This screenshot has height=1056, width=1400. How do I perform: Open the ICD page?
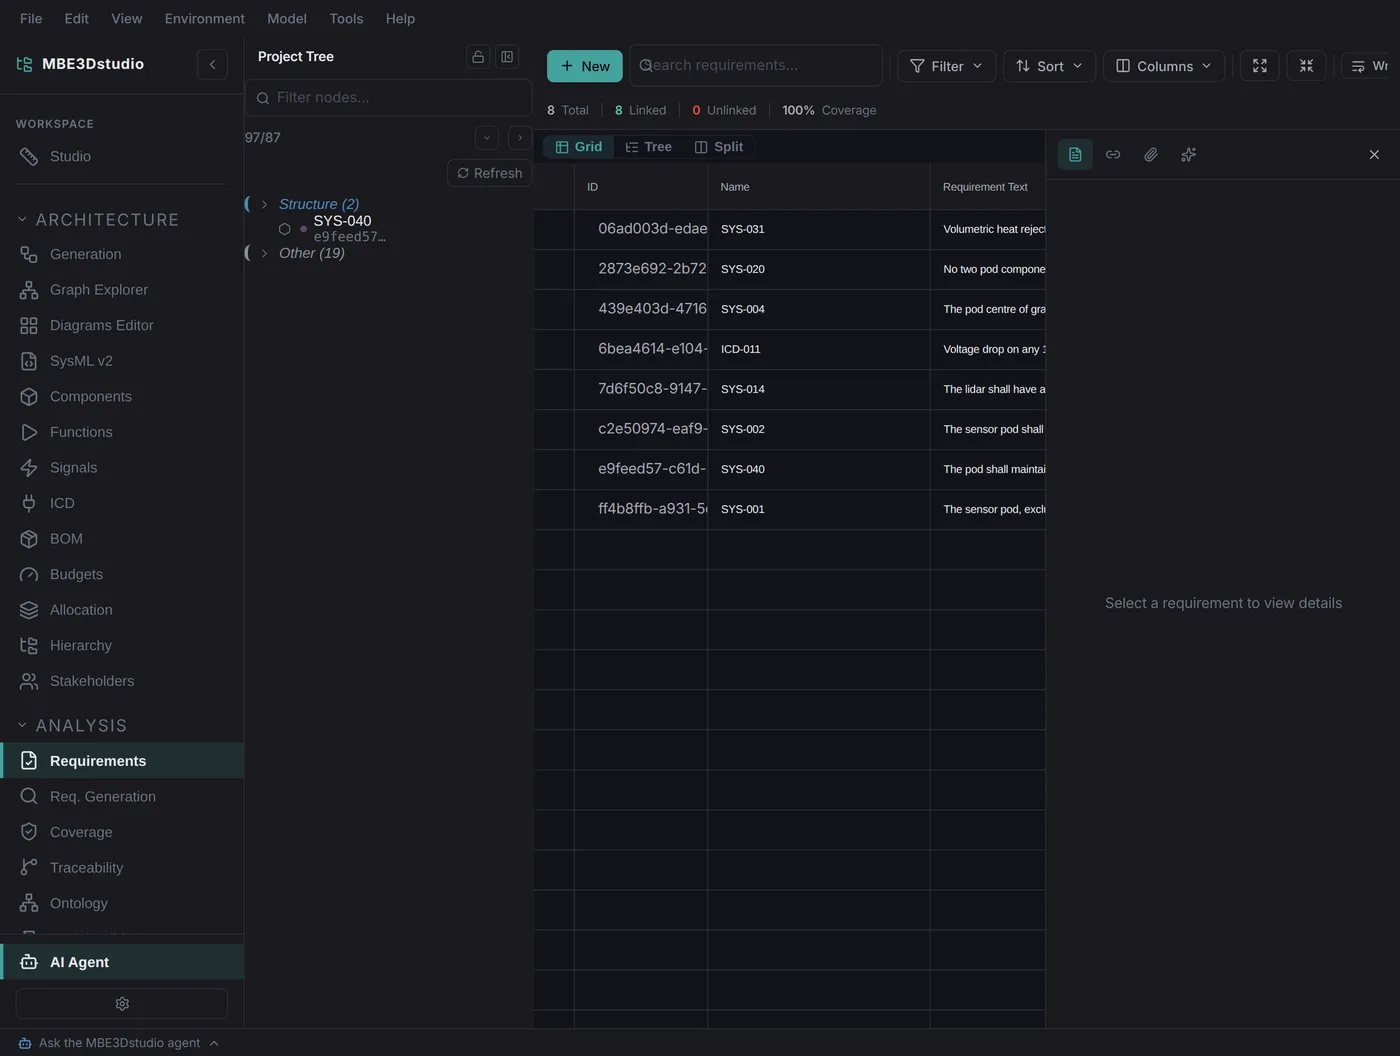tap(122, 503)
